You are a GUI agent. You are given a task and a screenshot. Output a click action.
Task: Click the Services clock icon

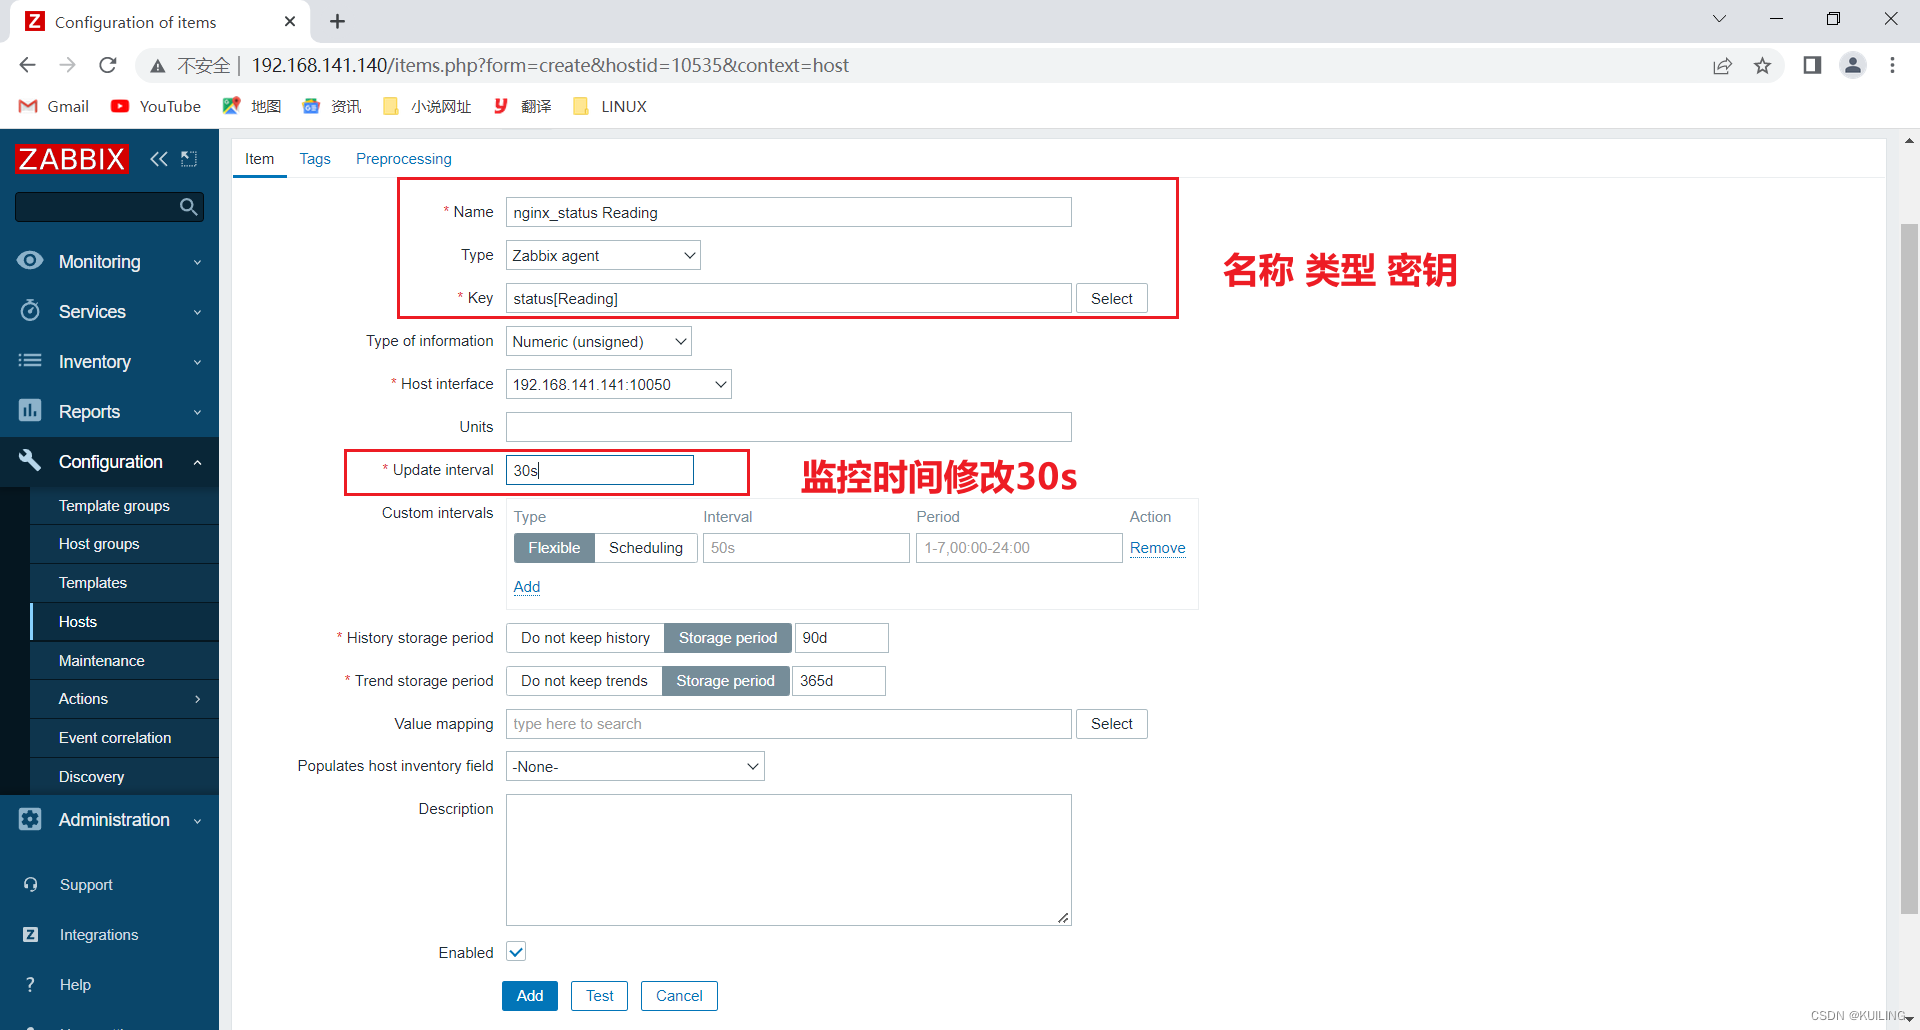[30, 311]
